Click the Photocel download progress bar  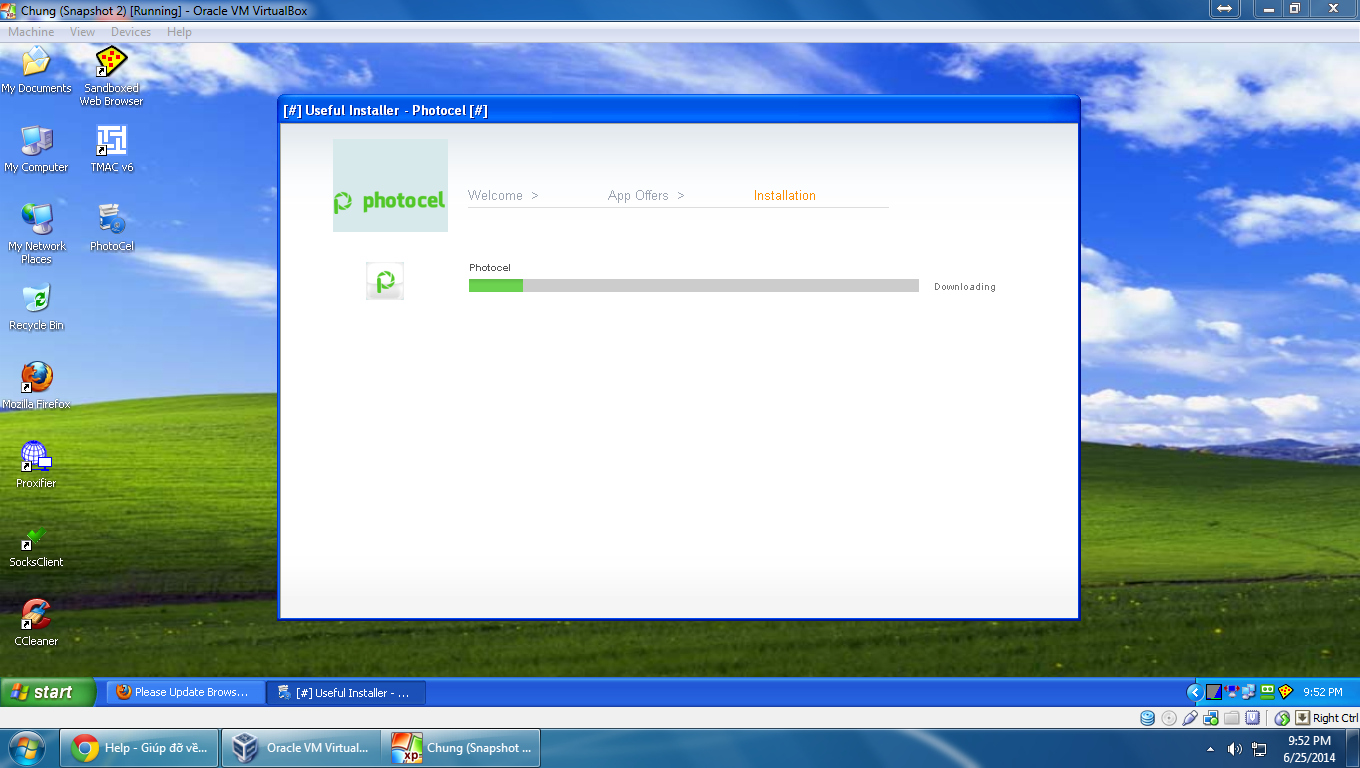693,286
